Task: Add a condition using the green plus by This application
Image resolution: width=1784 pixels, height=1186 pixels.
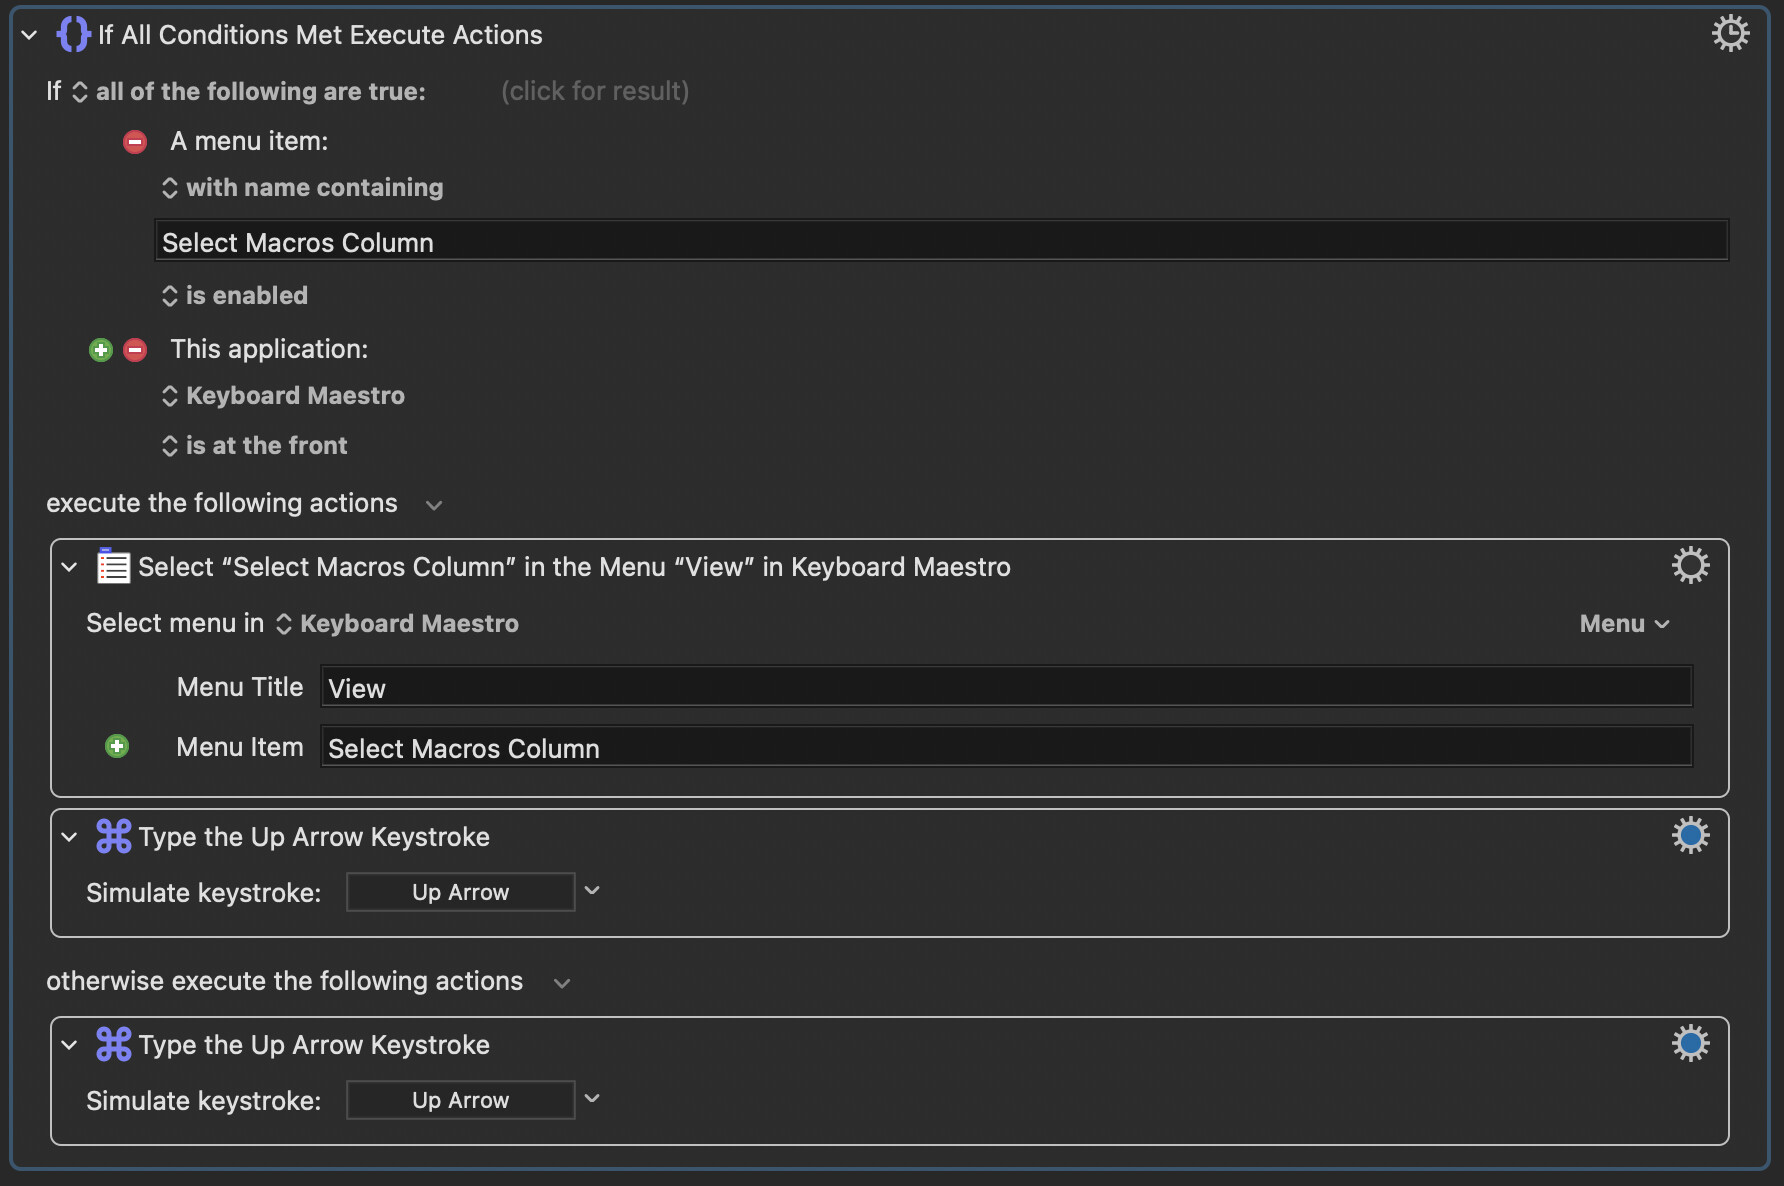Action: (x=101, y=350)
